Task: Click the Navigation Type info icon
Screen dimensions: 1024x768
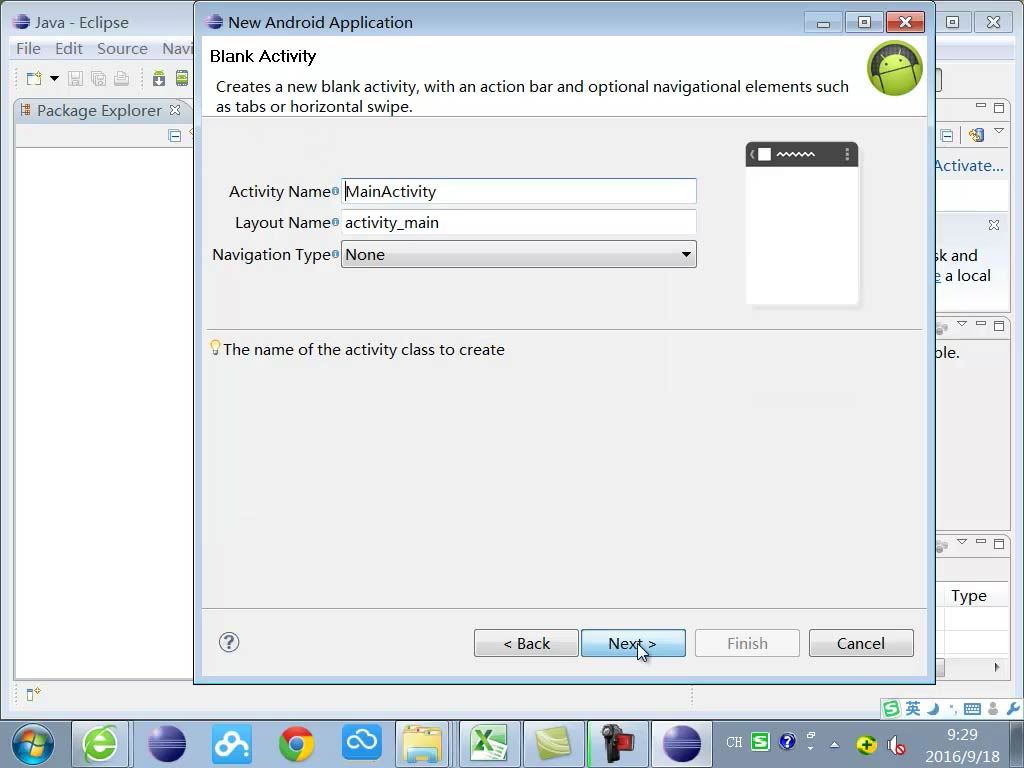Action: click(335, 254)
